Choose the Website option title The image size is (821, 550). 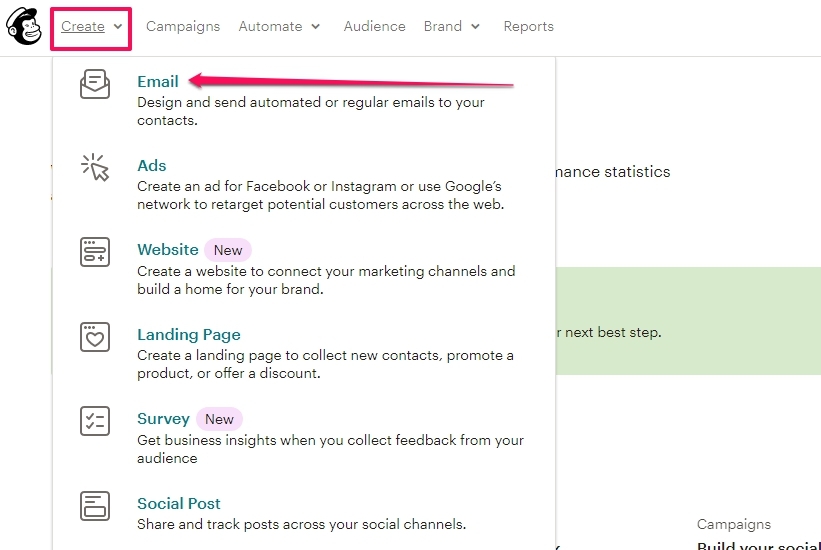(x=168, y=250)
